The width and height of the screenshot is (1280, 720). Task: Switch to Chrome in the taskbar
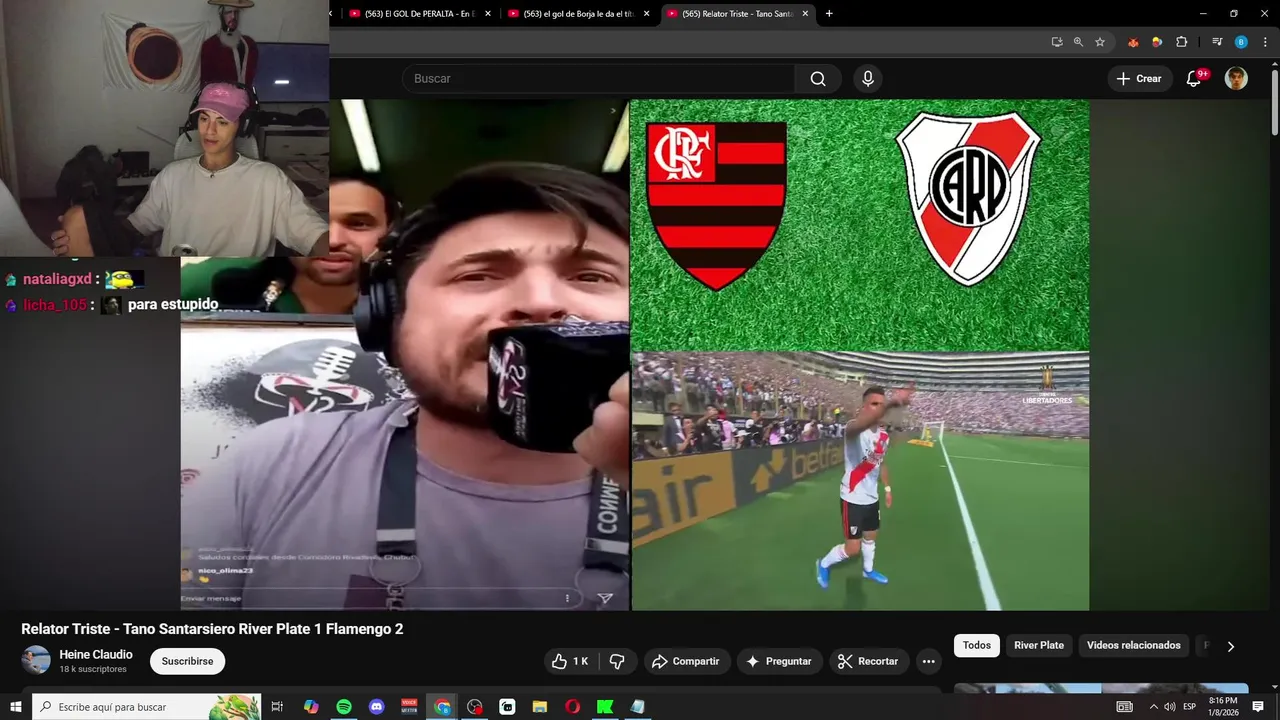[x=442, y=707]
